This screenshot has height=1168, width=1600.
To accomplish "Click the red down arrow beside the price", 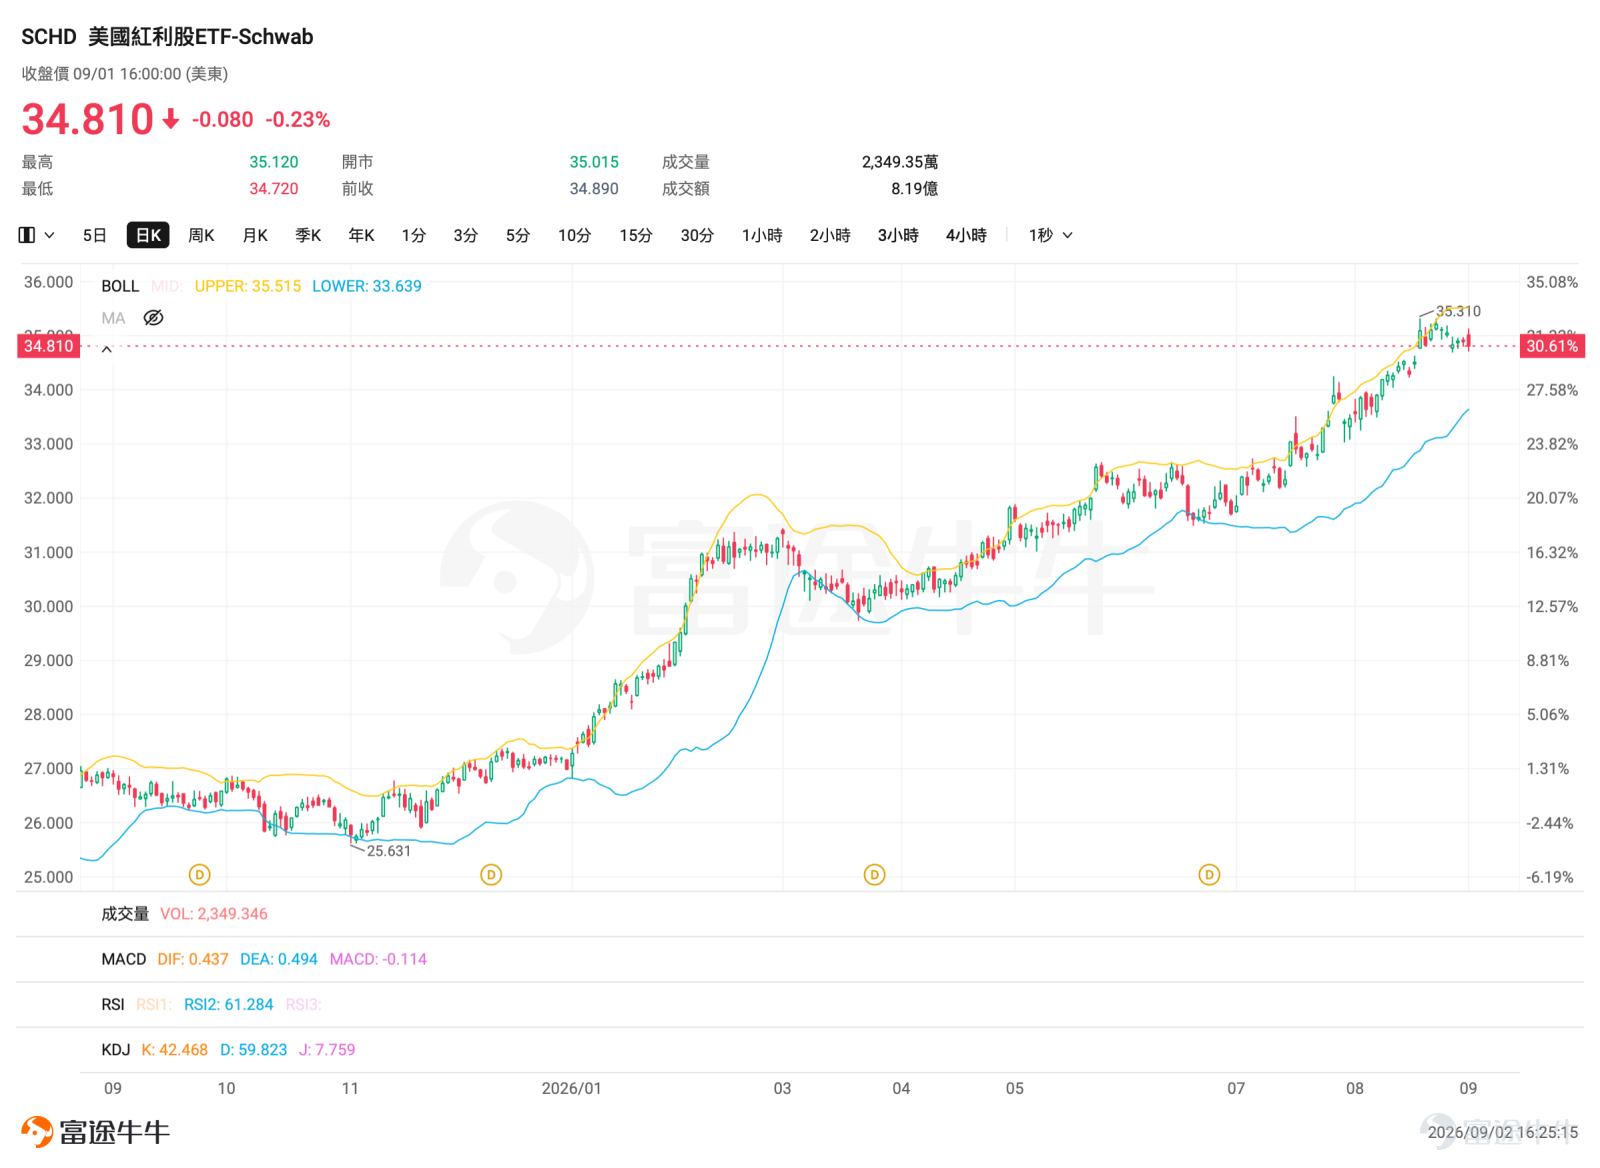I will (x=171, y=119).
